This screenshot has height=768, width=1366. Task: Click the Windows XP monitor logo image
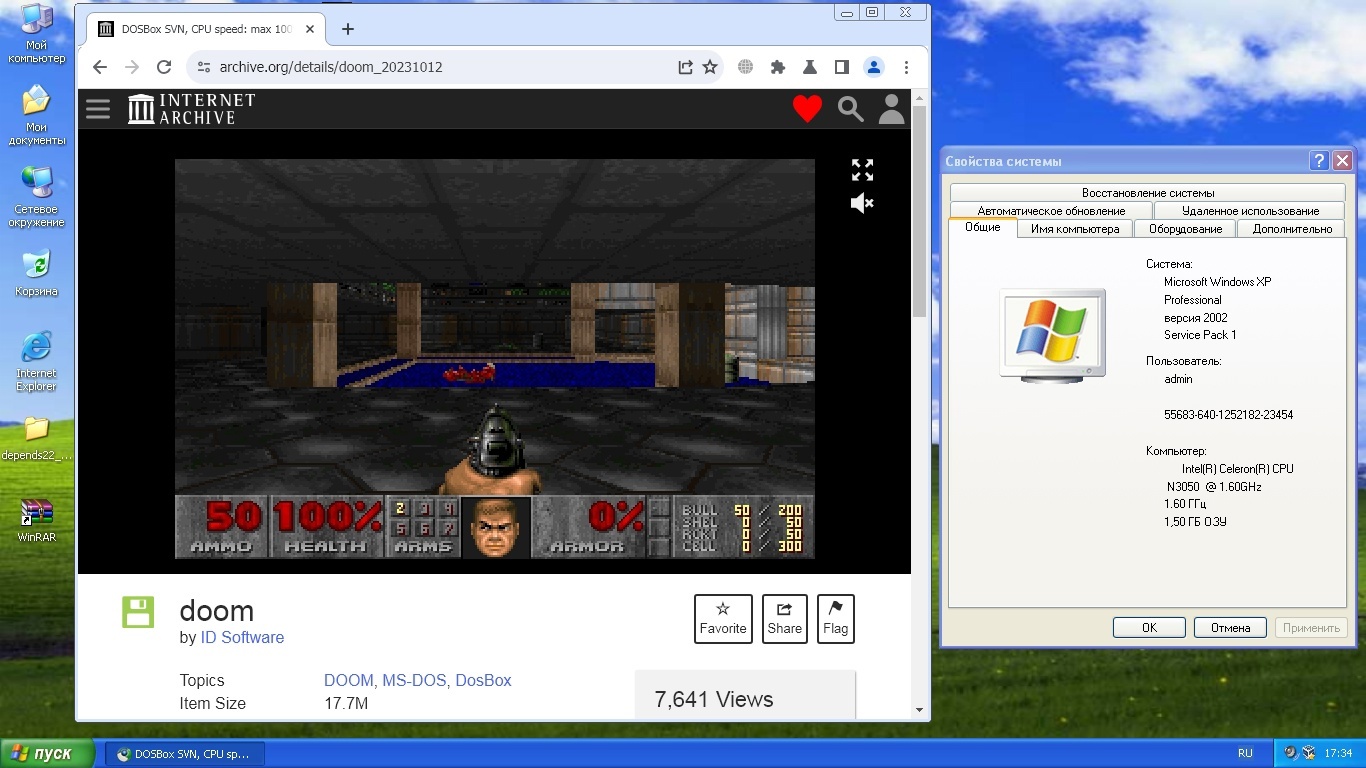click(x=1052, y=335)
